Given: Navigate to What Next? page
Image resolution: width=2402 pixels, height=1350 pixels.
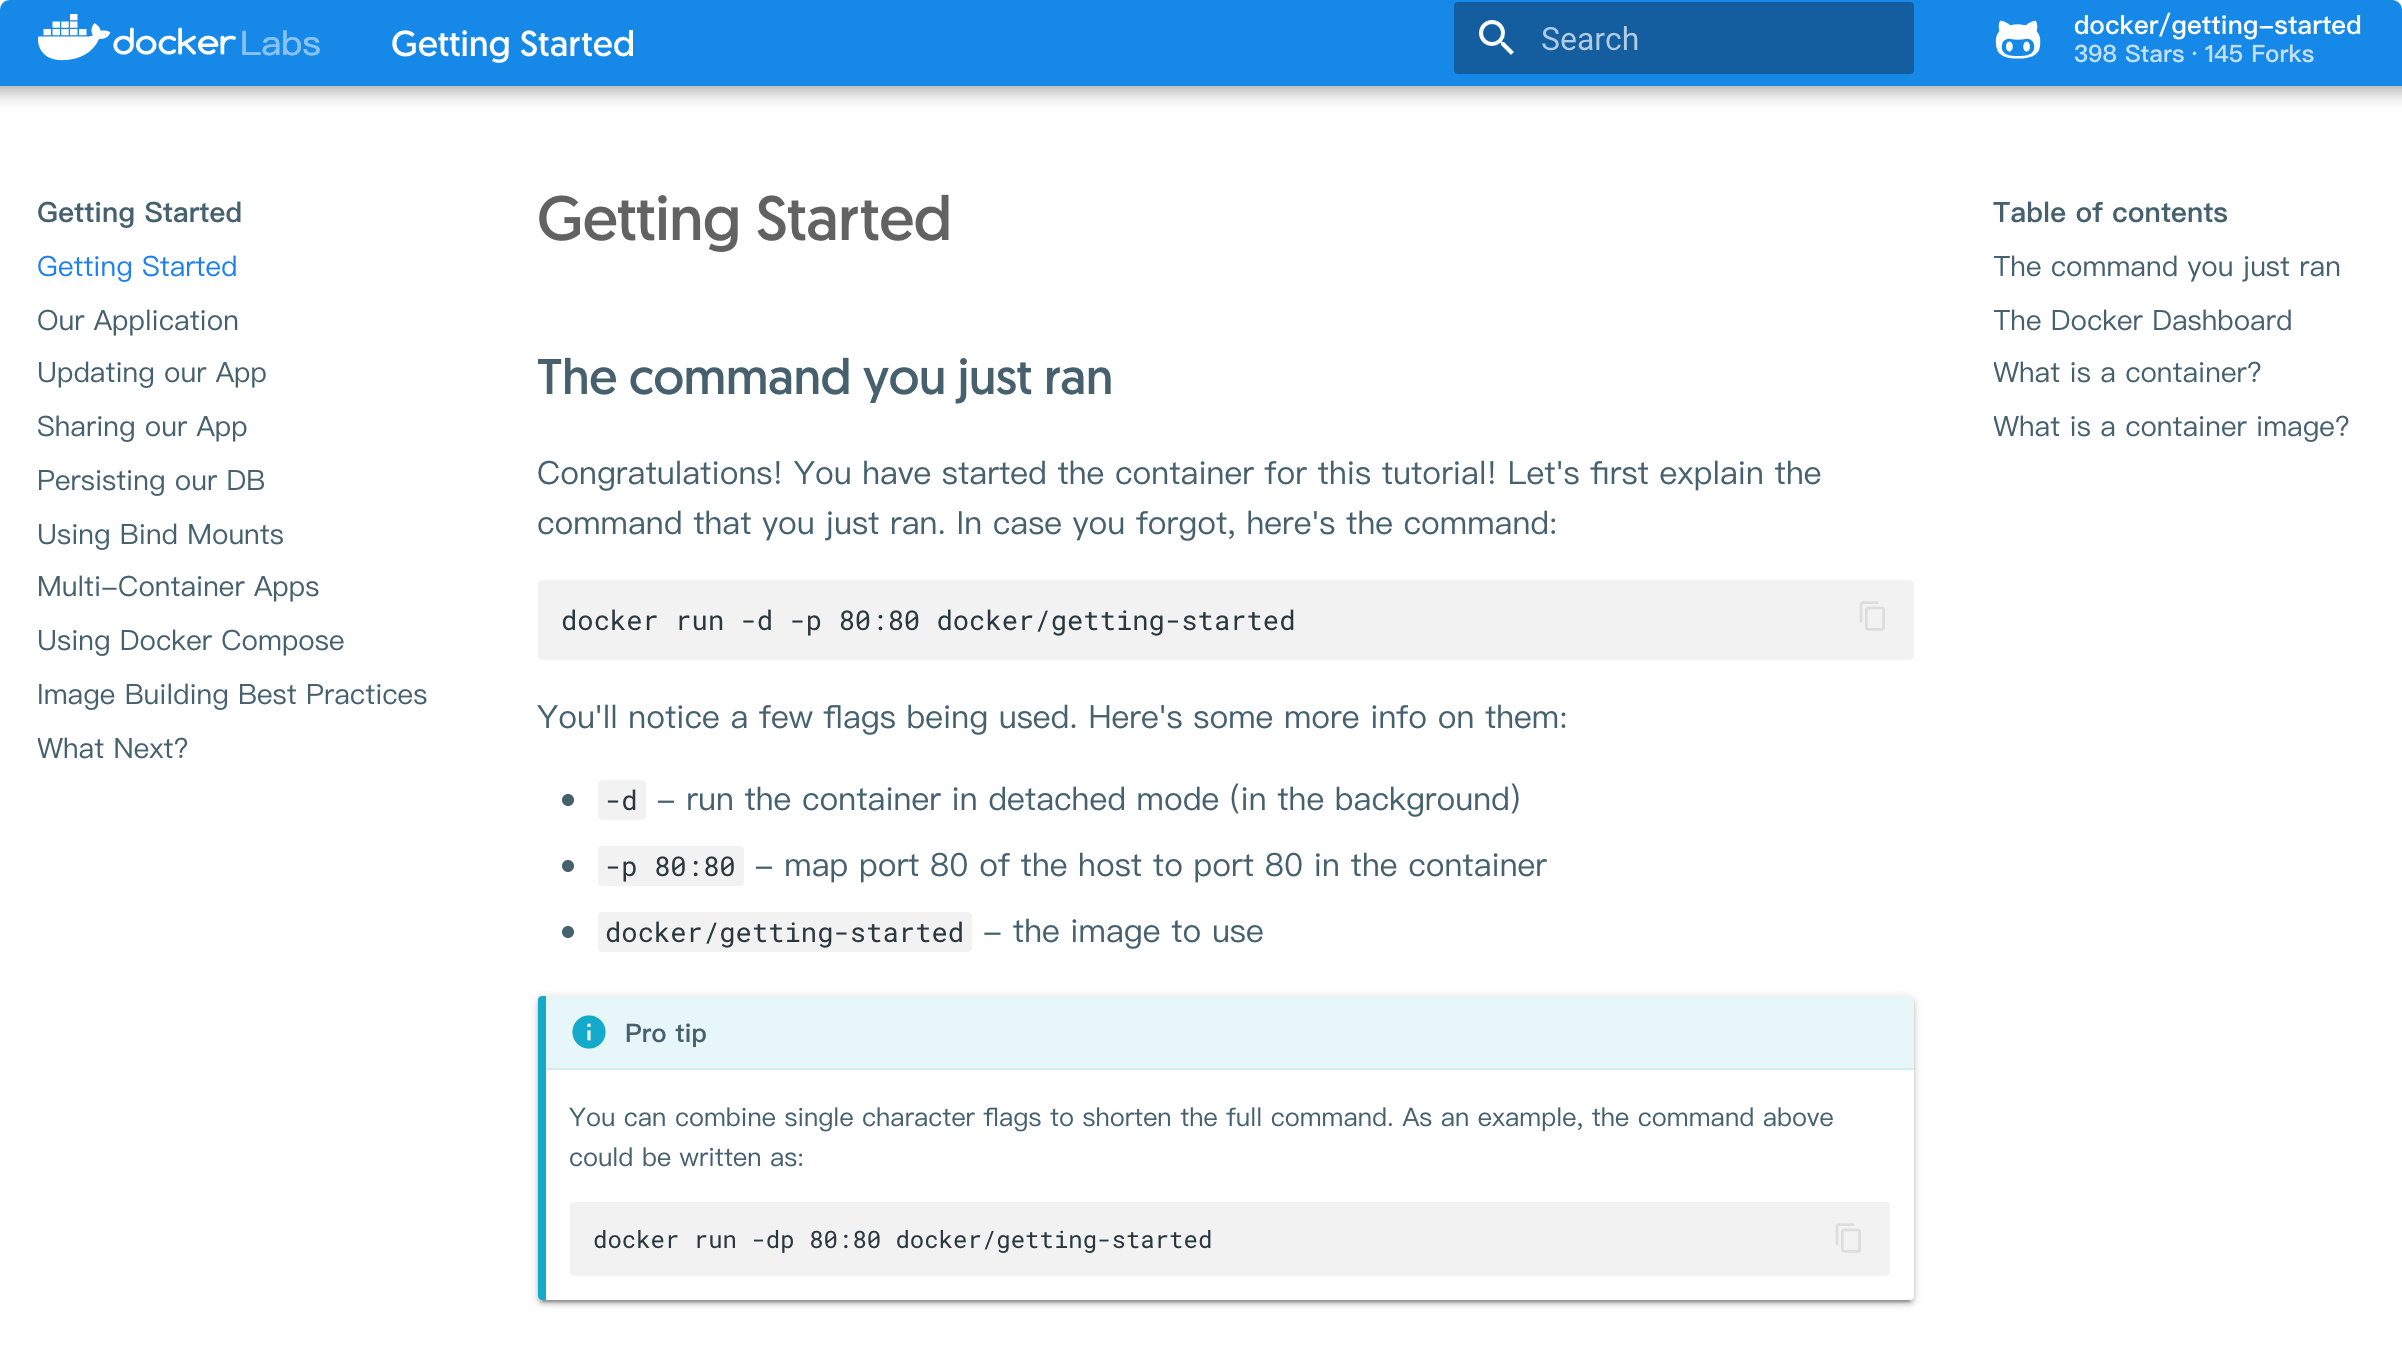Looking at the screenshot, I should 112,748.
